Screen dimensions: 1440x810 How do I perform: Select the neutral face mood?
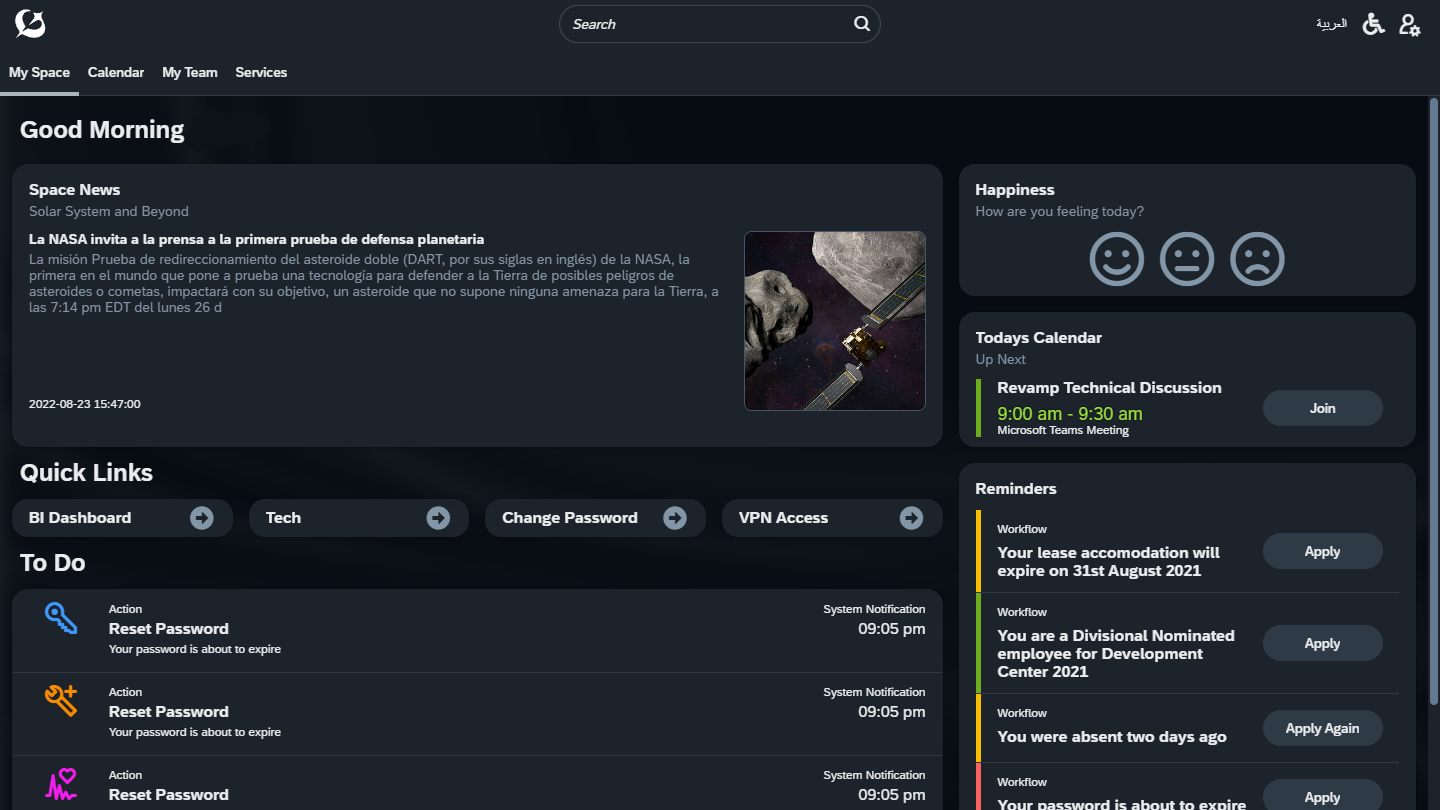[x=1186, y=259]
